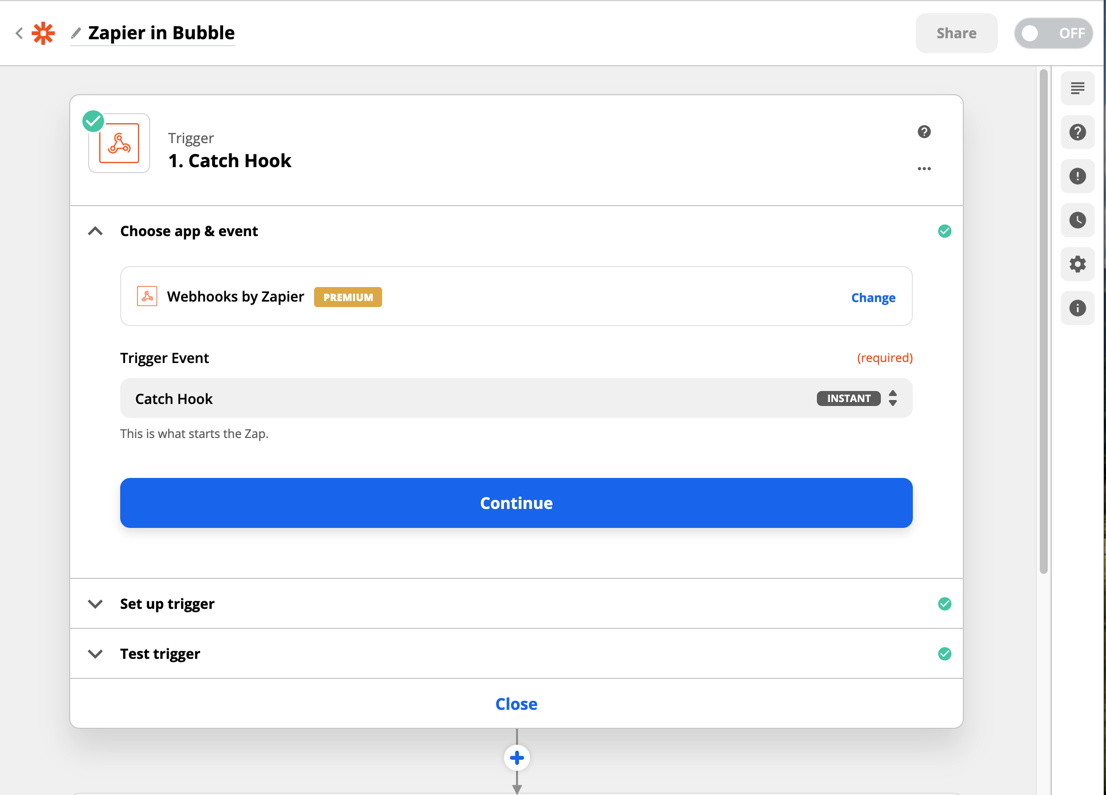Open the Zapier home logo
The height and width of the screenshot is (795, 1106).
44,33
